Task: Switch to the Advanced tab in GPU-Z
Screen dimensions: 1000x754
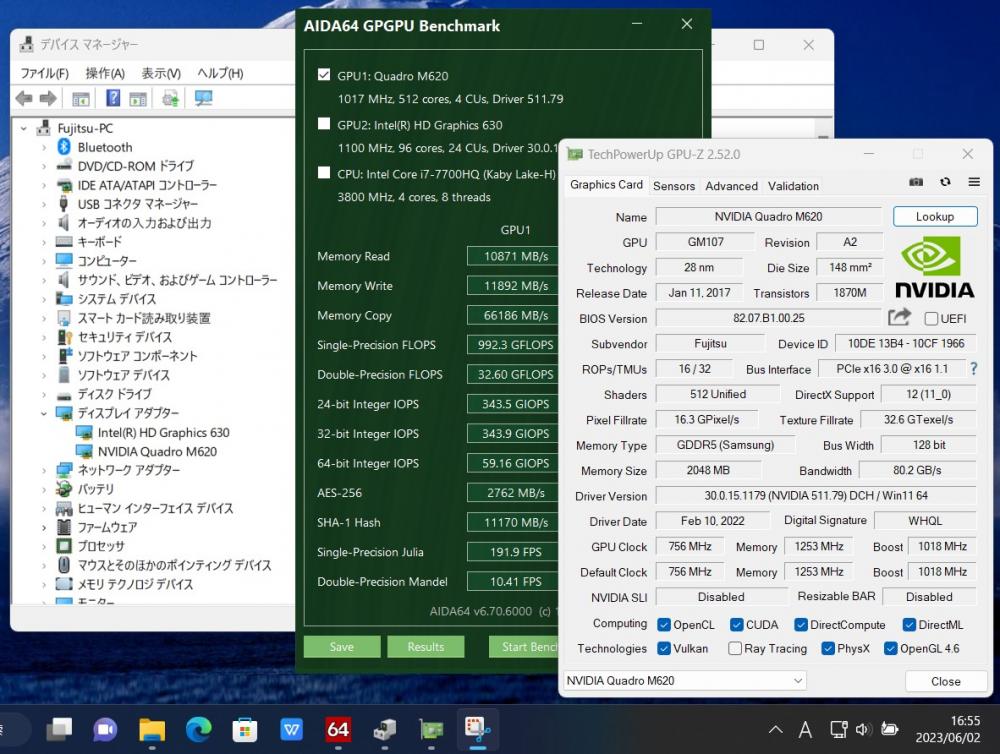Action: click(732, 186)
